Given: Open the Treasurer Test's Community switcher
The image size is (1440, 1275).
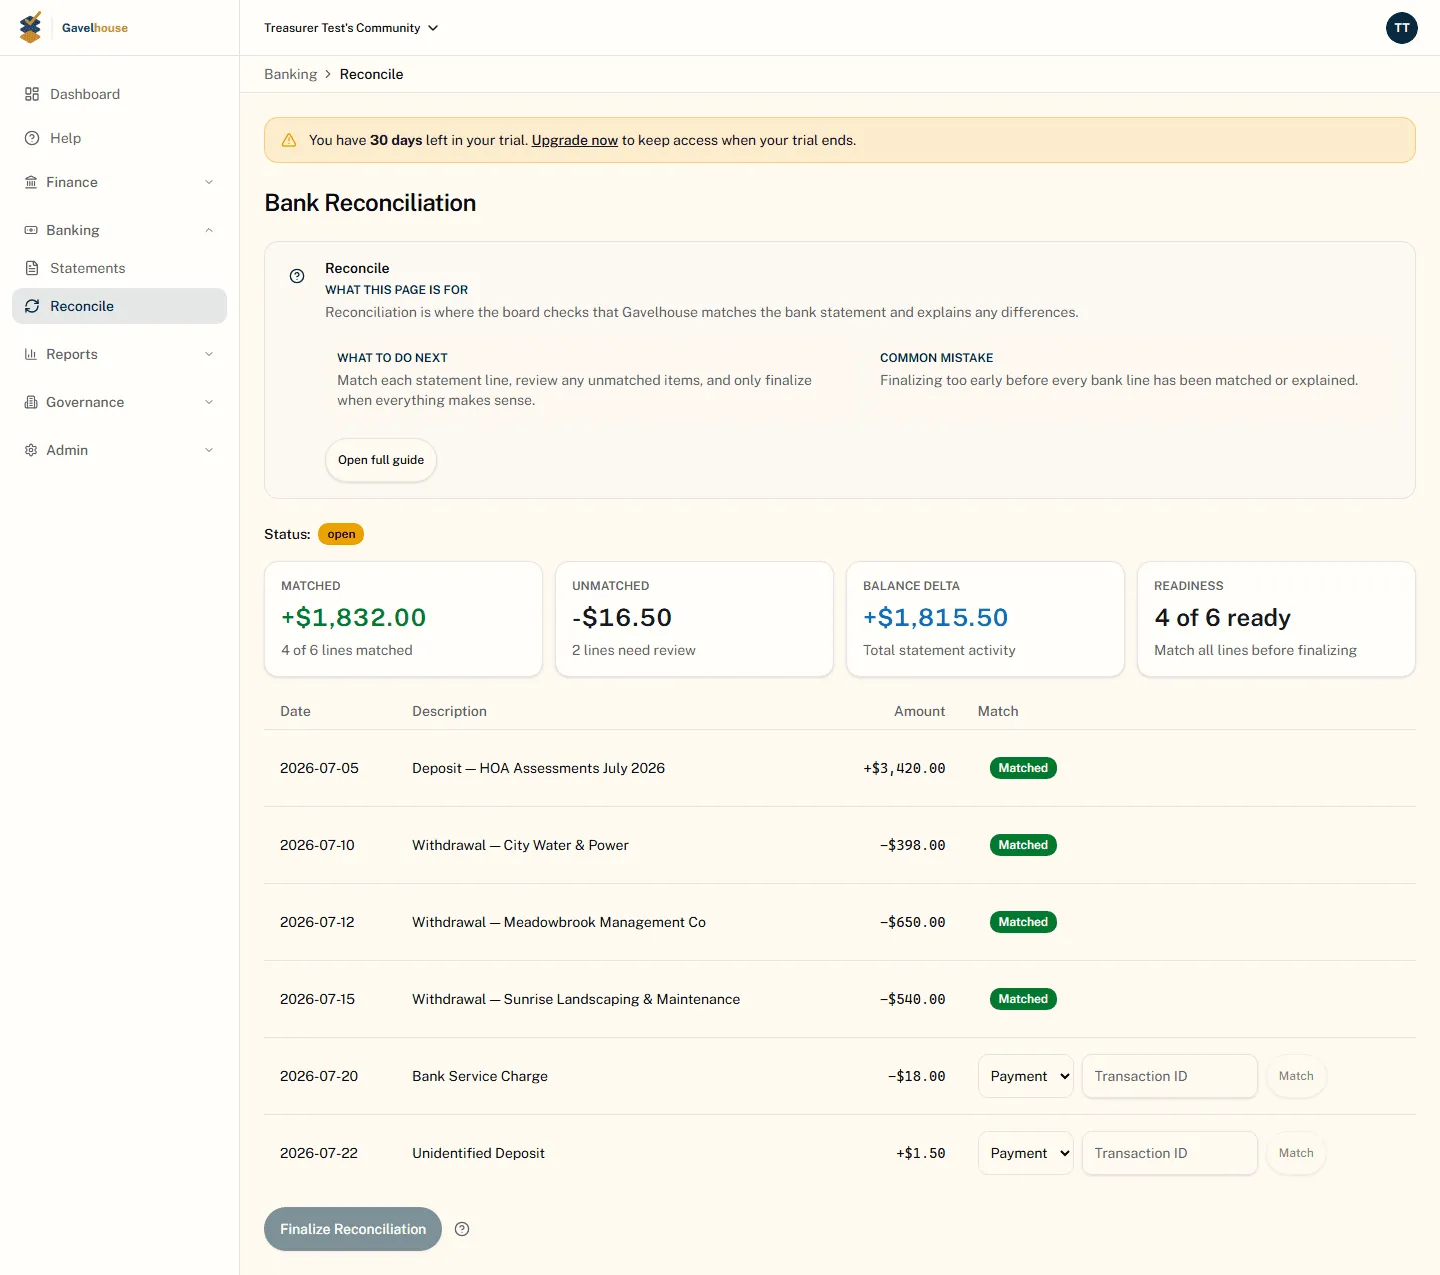Looking at the screenshot, I should click(351, 28).
